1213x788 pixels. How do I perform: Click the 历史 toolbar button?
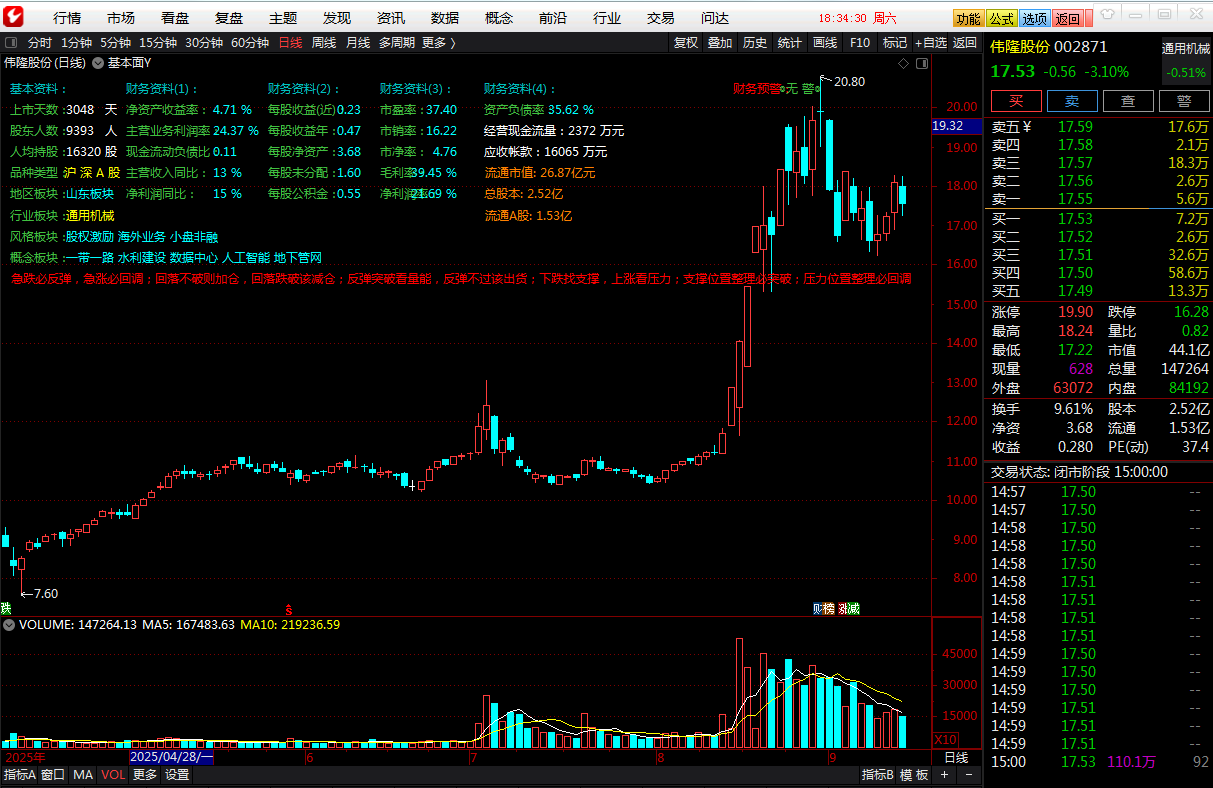(x=755, y=43)
